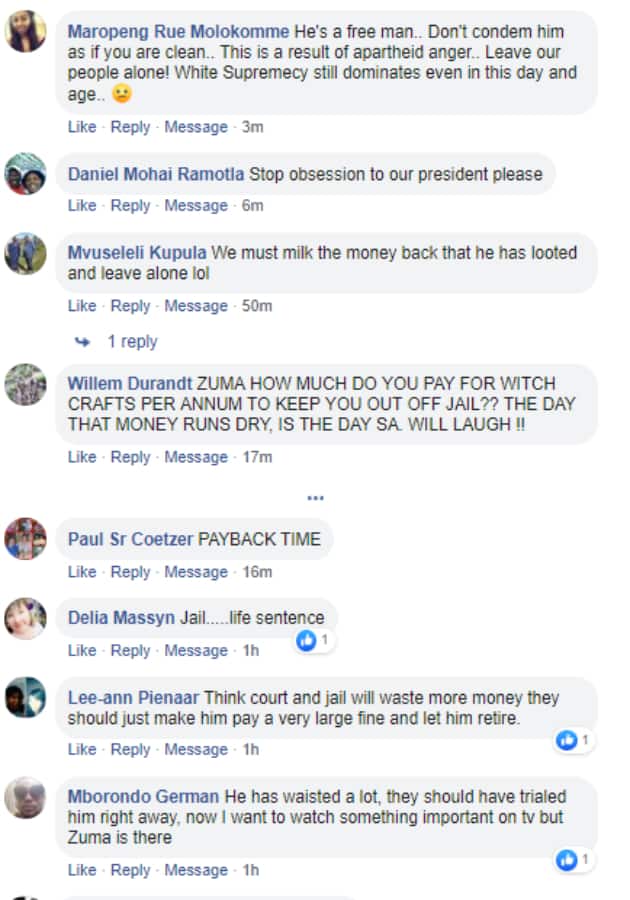The height and width of the screenshot is (900, 630).
Task: Click the 50m timestamp on Kupula's comment
Action: [256, 306]
